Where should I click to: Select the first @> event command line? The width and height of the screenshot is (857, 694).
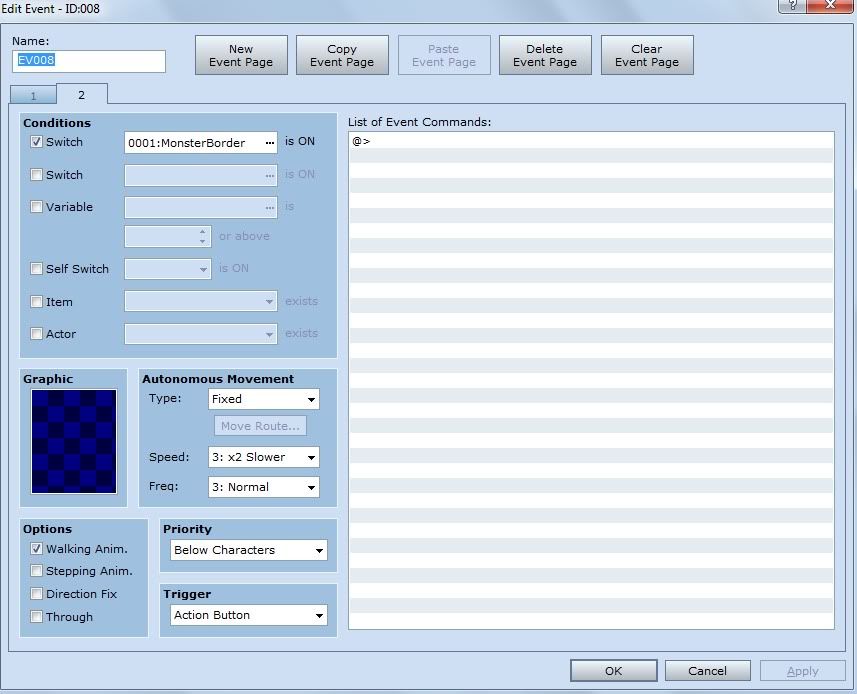tap(590, 141)
